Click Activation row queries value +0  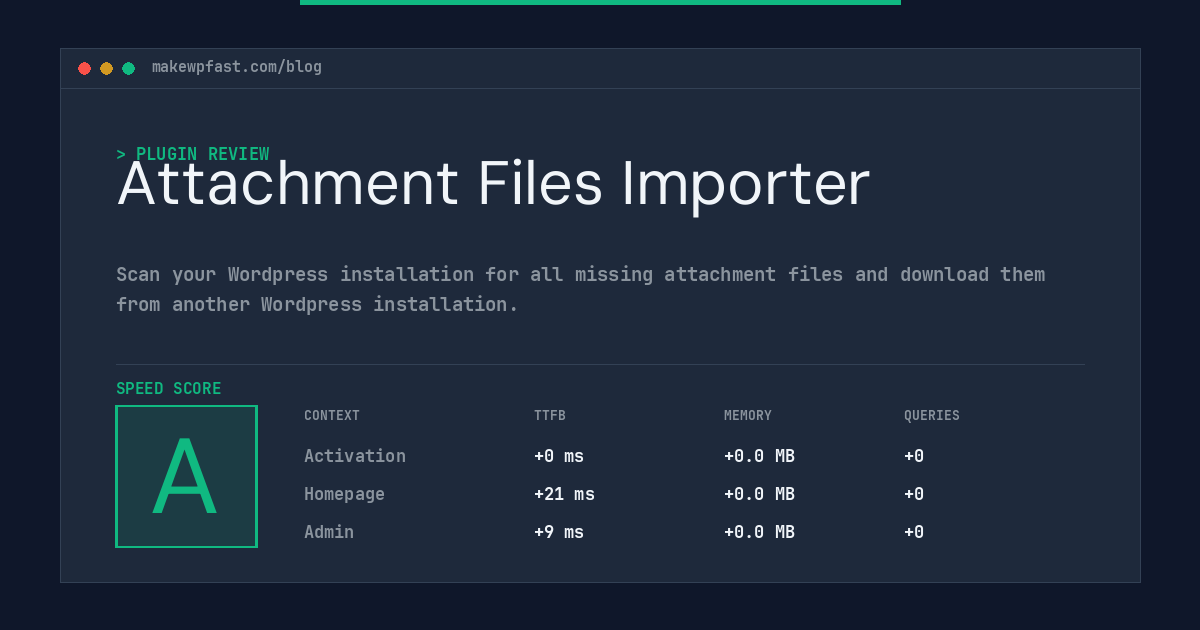pyautogui.click(x=914, y=456)
